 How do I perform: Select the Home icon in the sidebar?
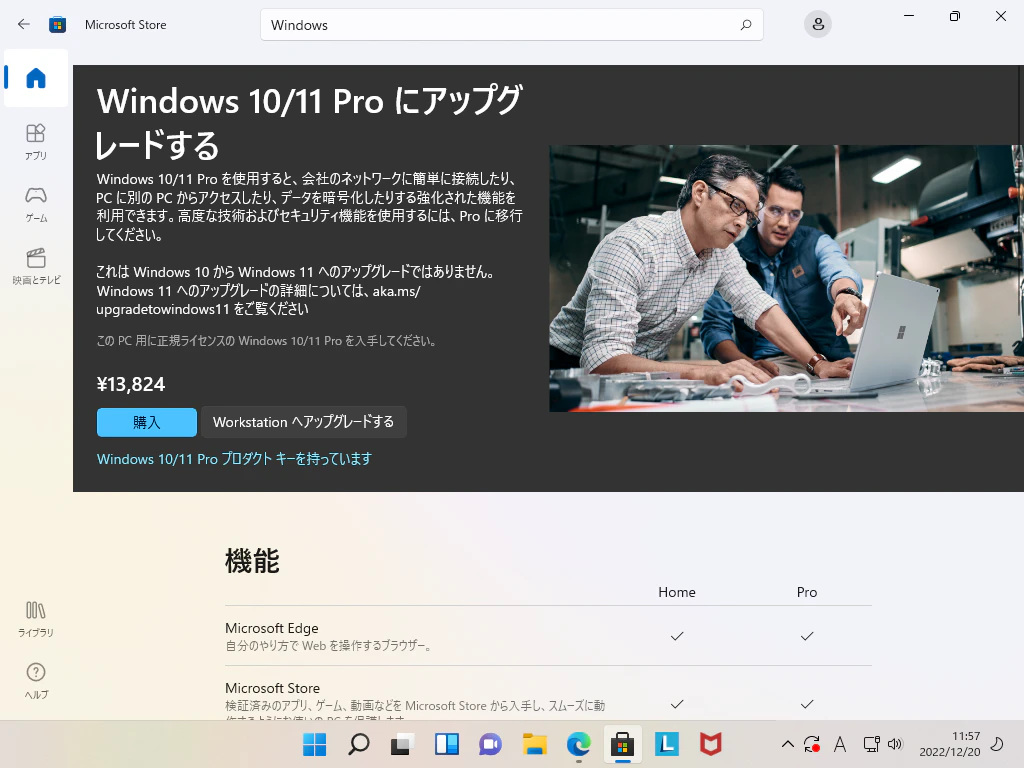pyautogui.click(x=36, y=78)
